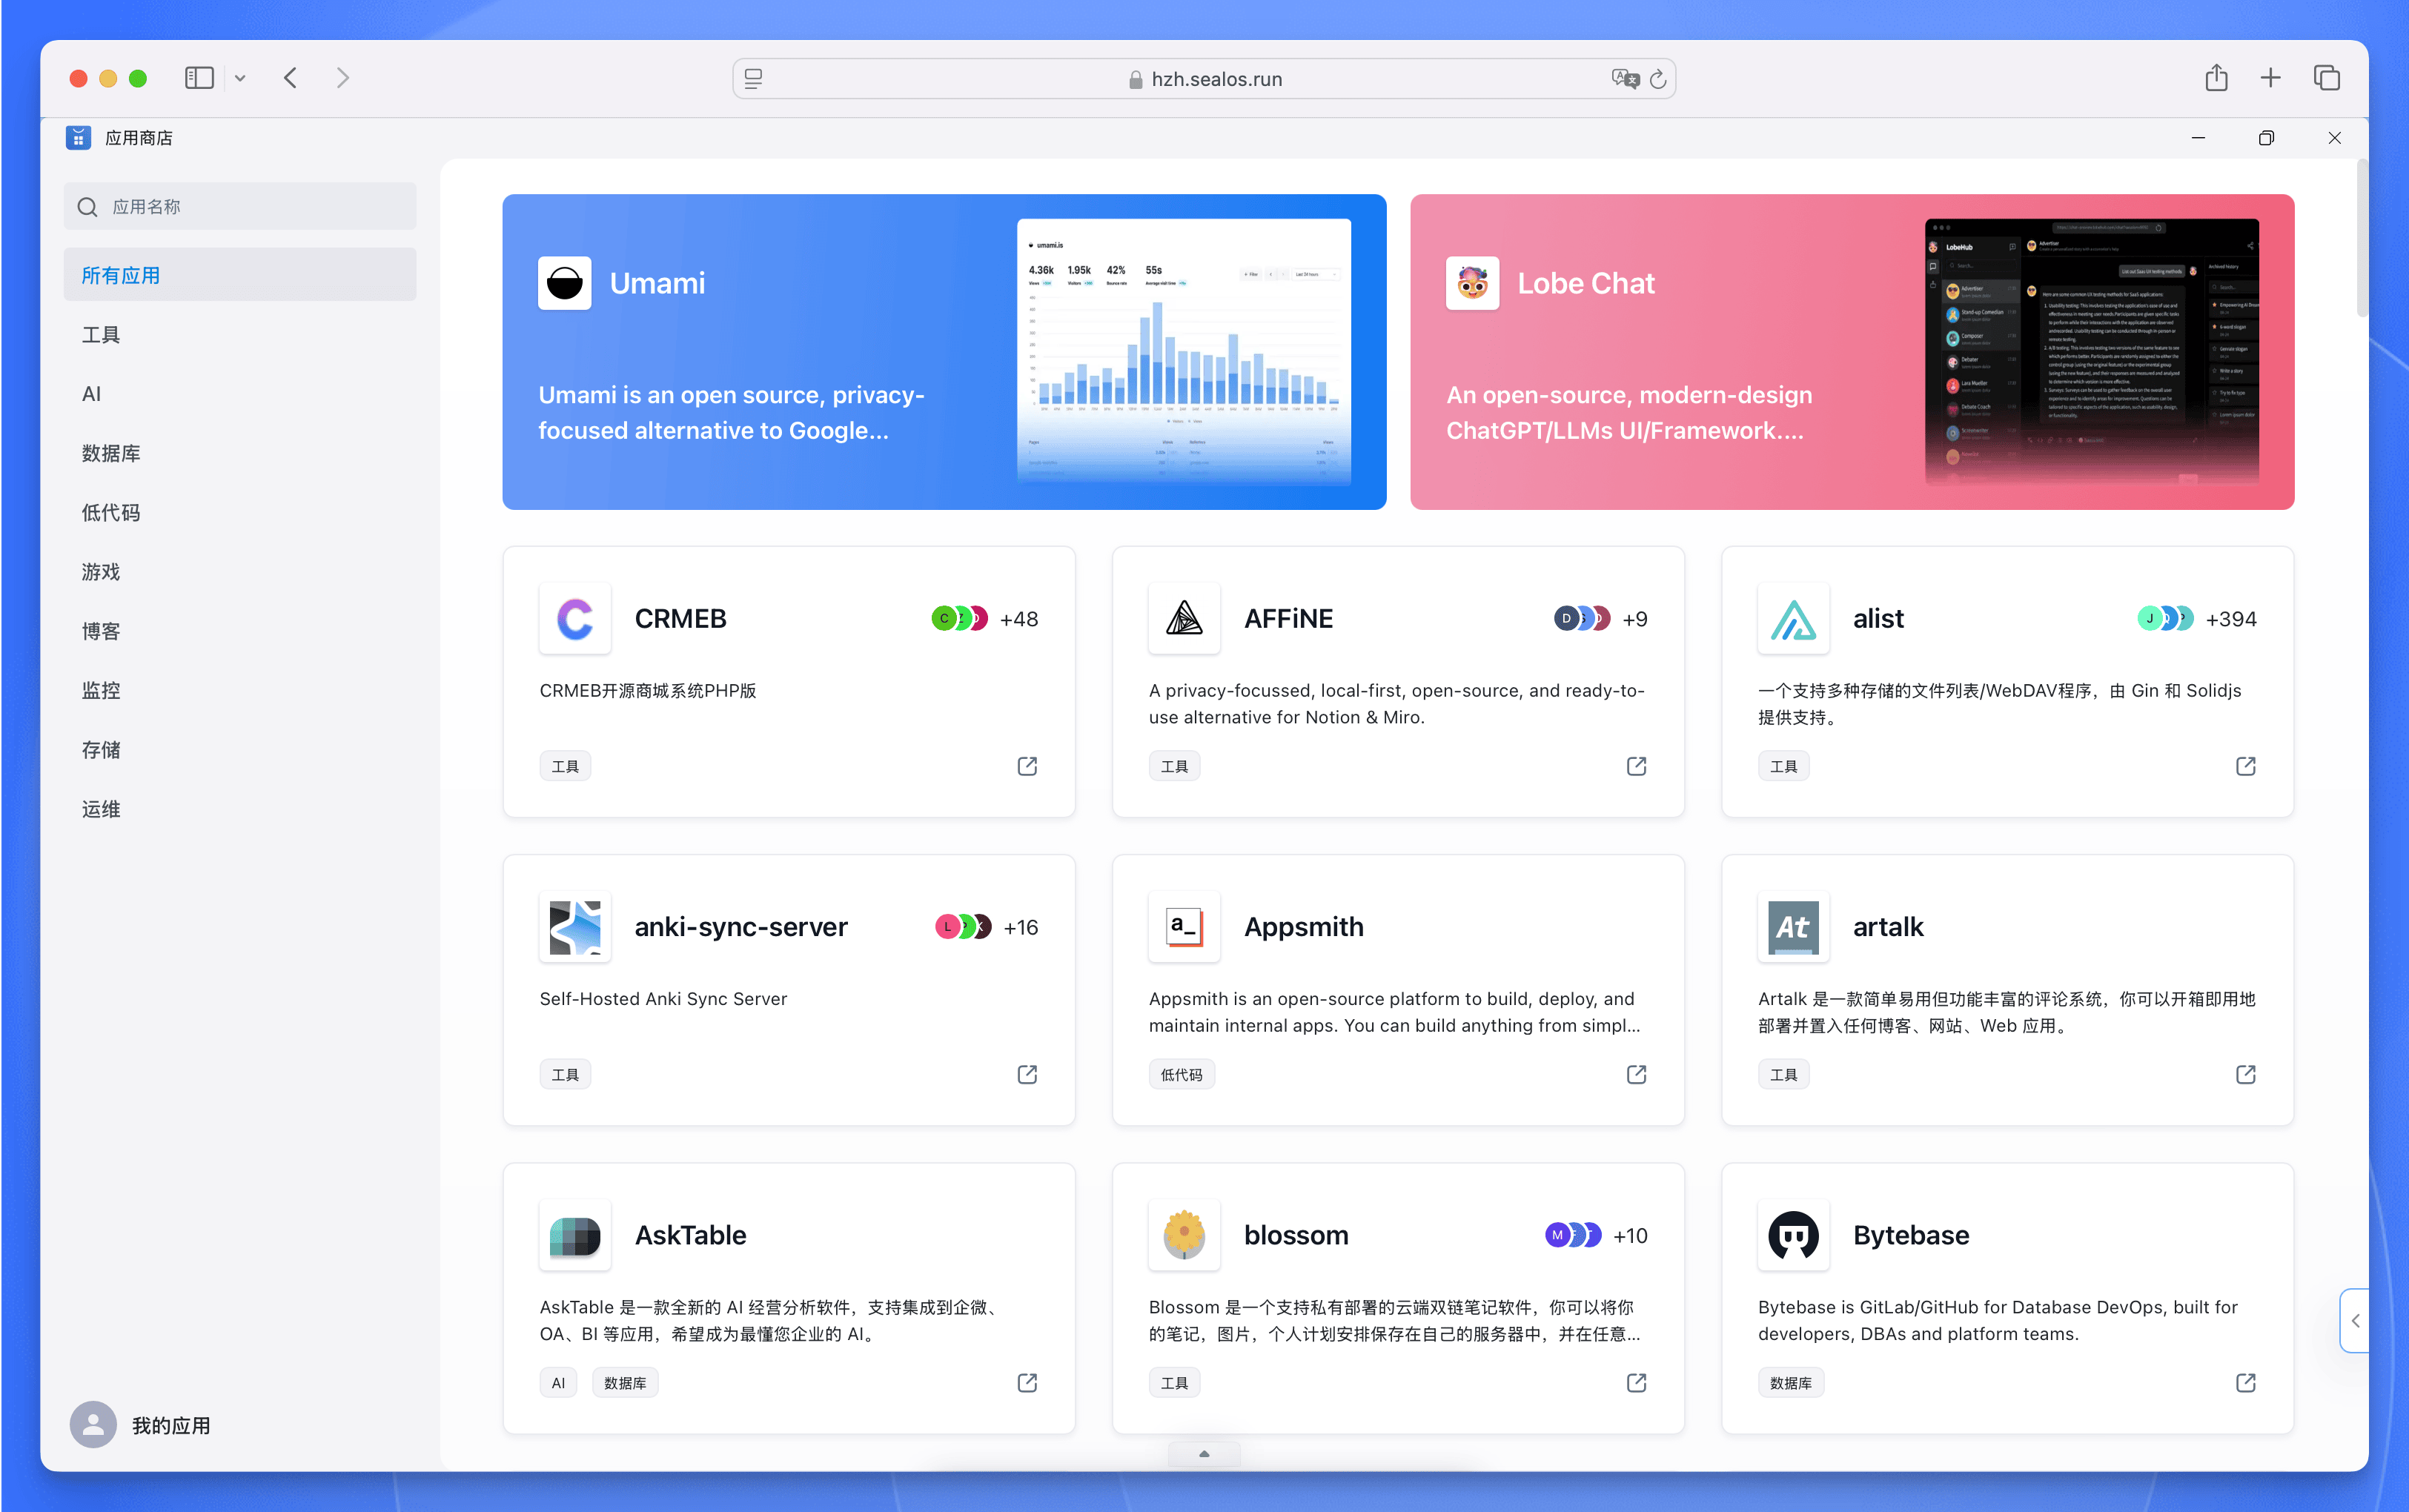2409x1512 pixels.
Task: Click the vertical scrollbar on right
Action: (2362, 240)
